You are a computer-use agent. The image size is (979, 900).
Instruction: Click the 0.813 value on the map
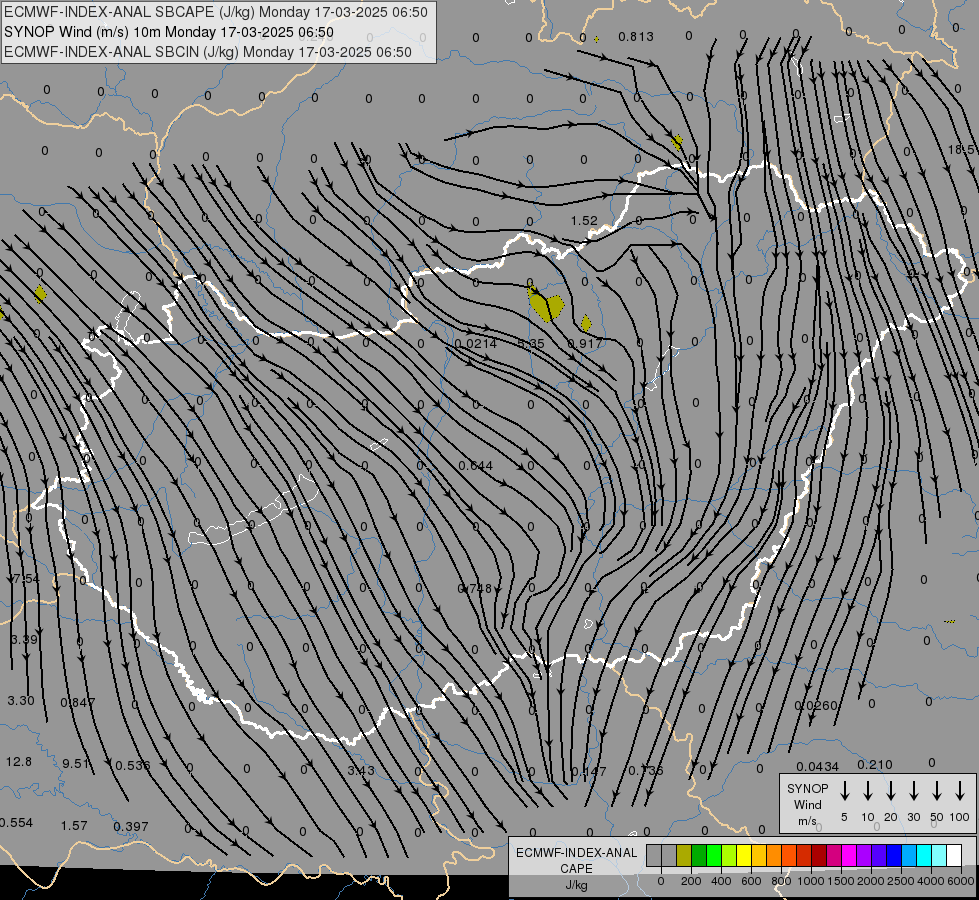[636, 37]
